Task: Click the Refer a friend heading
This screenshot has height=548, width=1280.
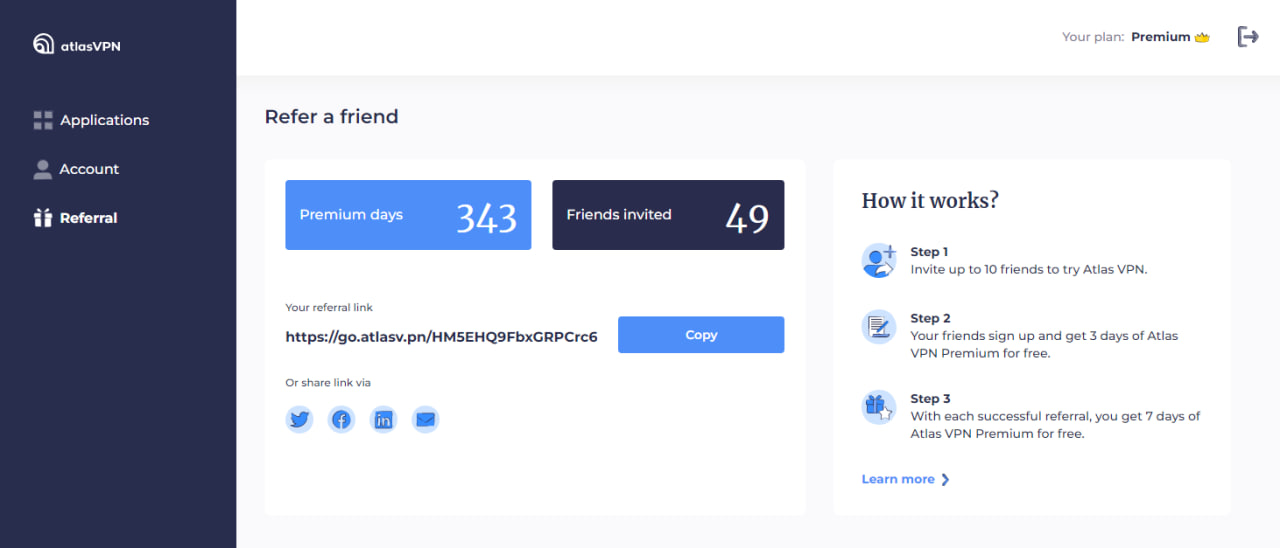Action: [x=331, y=116]
